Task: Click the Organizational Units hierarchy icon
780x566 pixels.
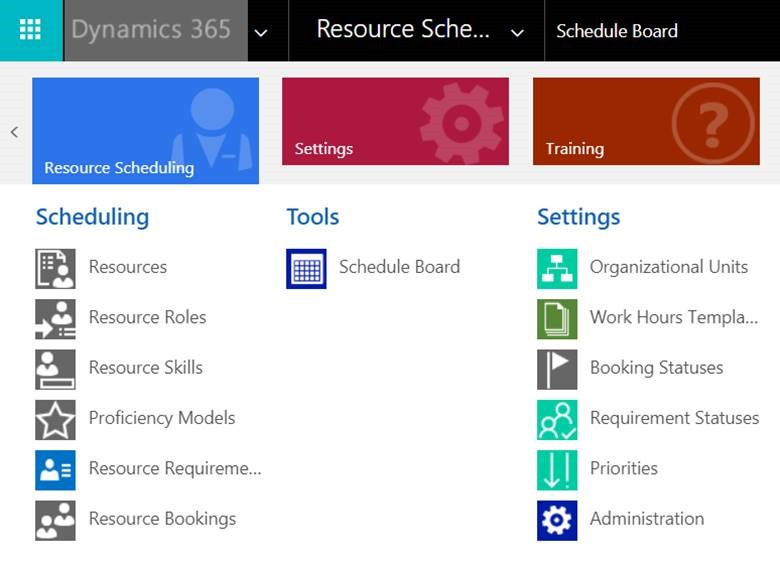Action: coord(557,269)
